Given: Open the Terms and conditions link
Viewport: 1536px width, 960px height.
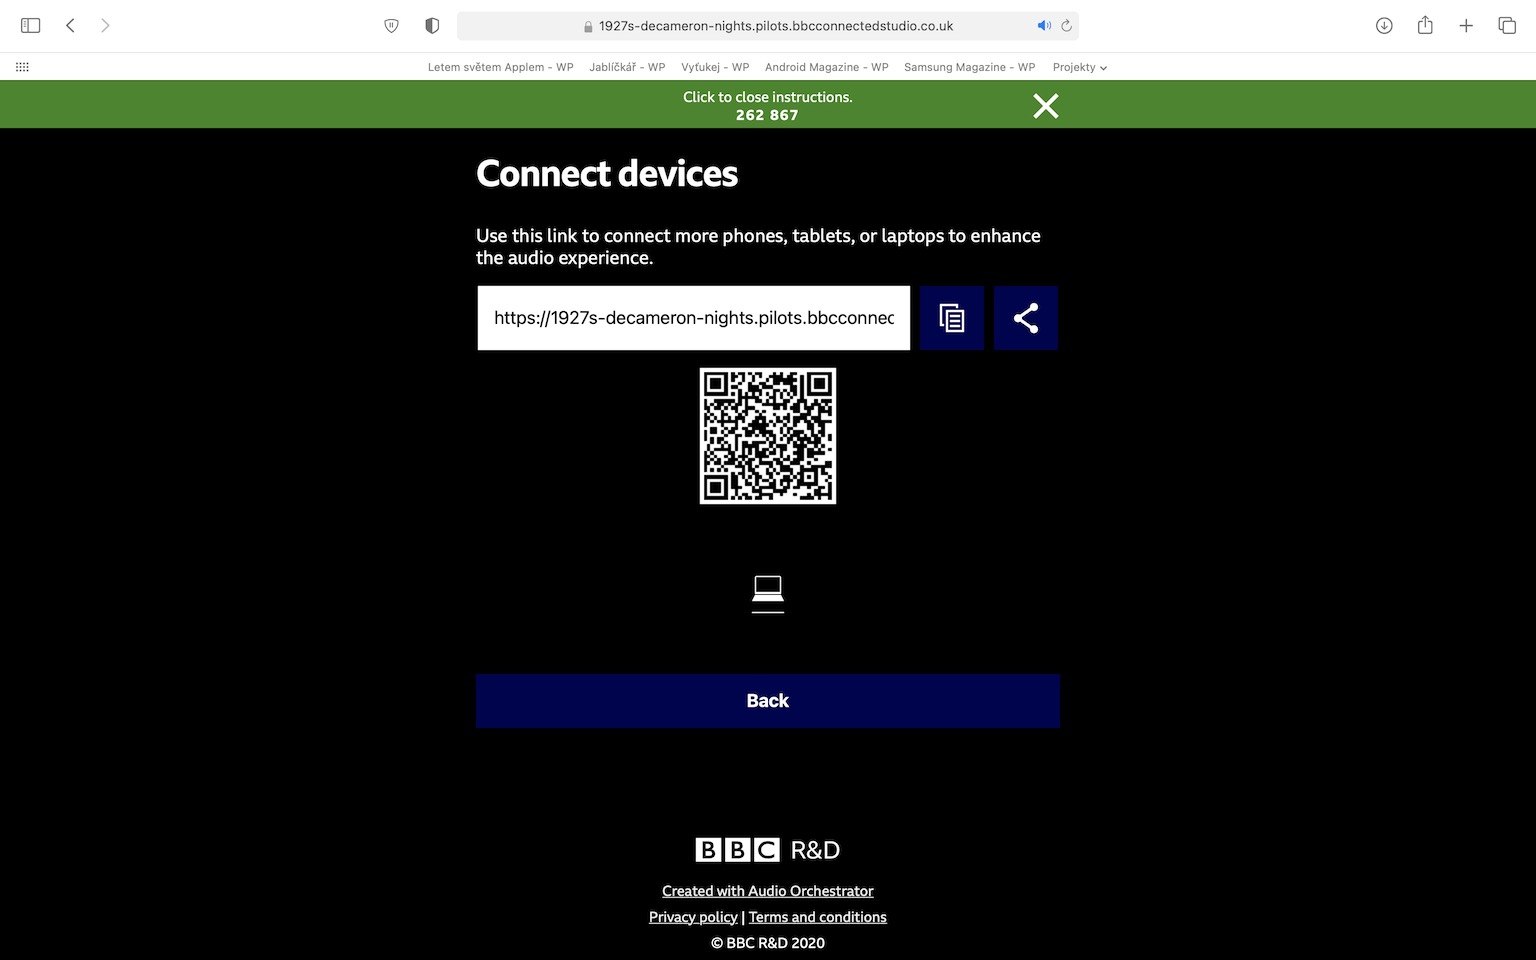Looking at the screenshot, I should (x=818, y=917).
